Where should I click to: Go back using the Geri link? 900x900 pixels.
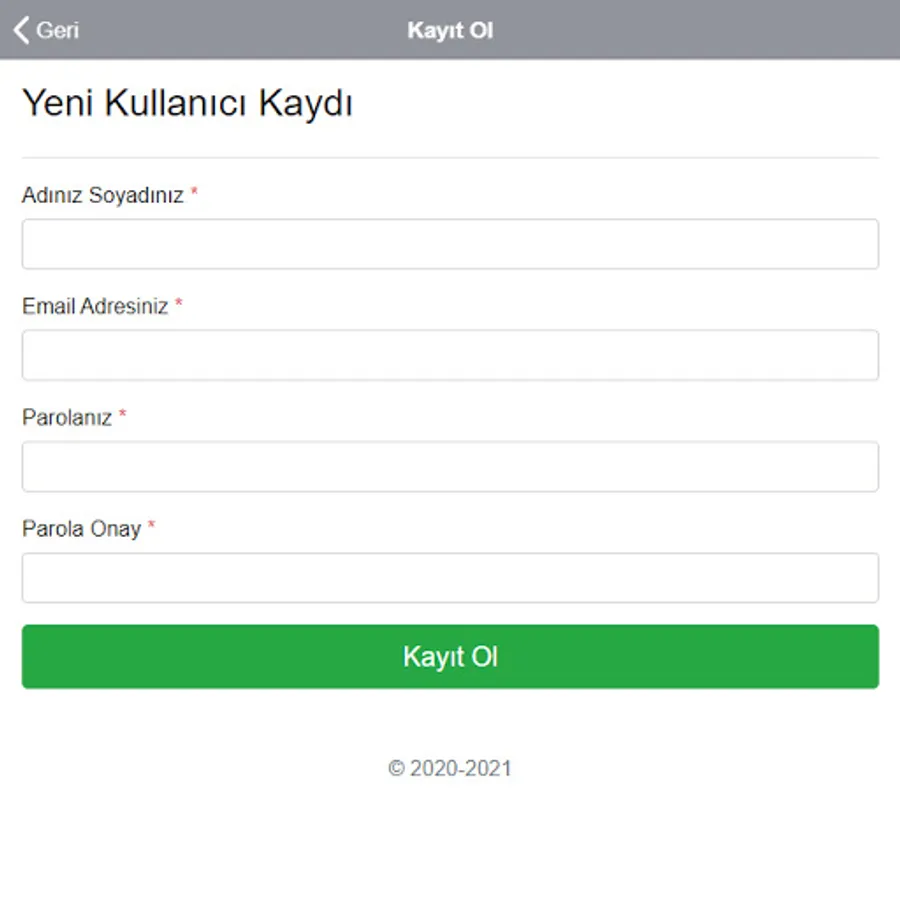(x=57, y=30)
